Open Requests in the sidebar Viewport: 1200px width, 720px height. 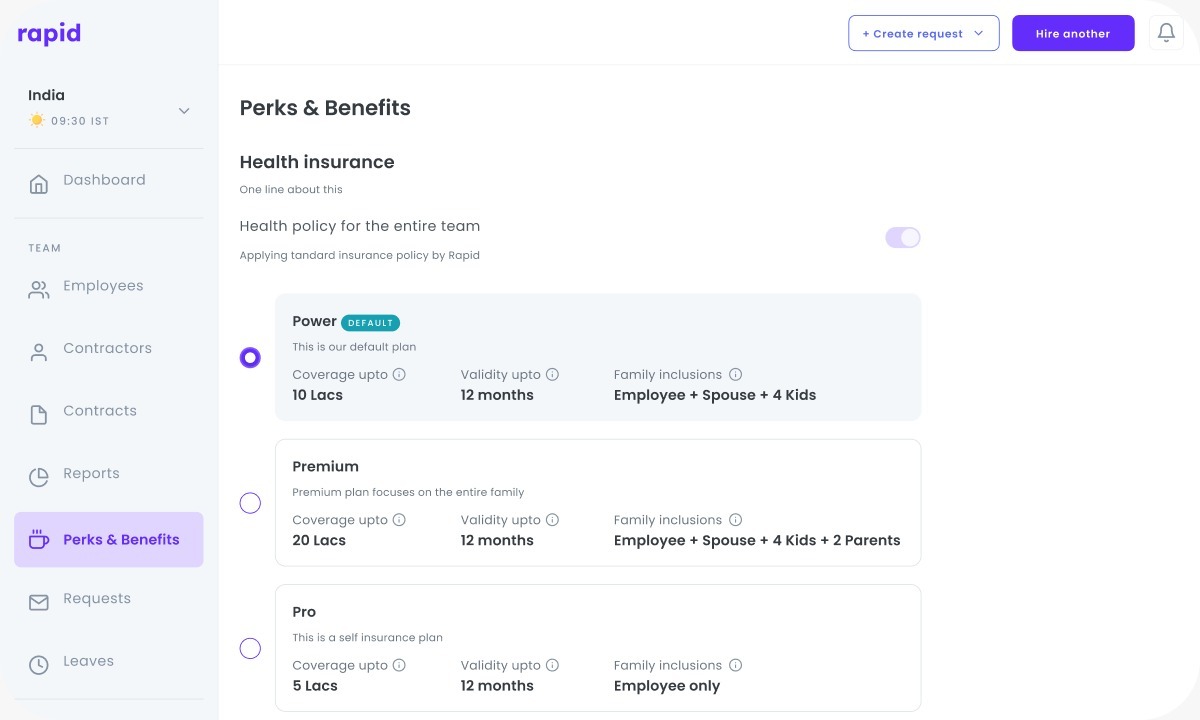click(96, 599)
